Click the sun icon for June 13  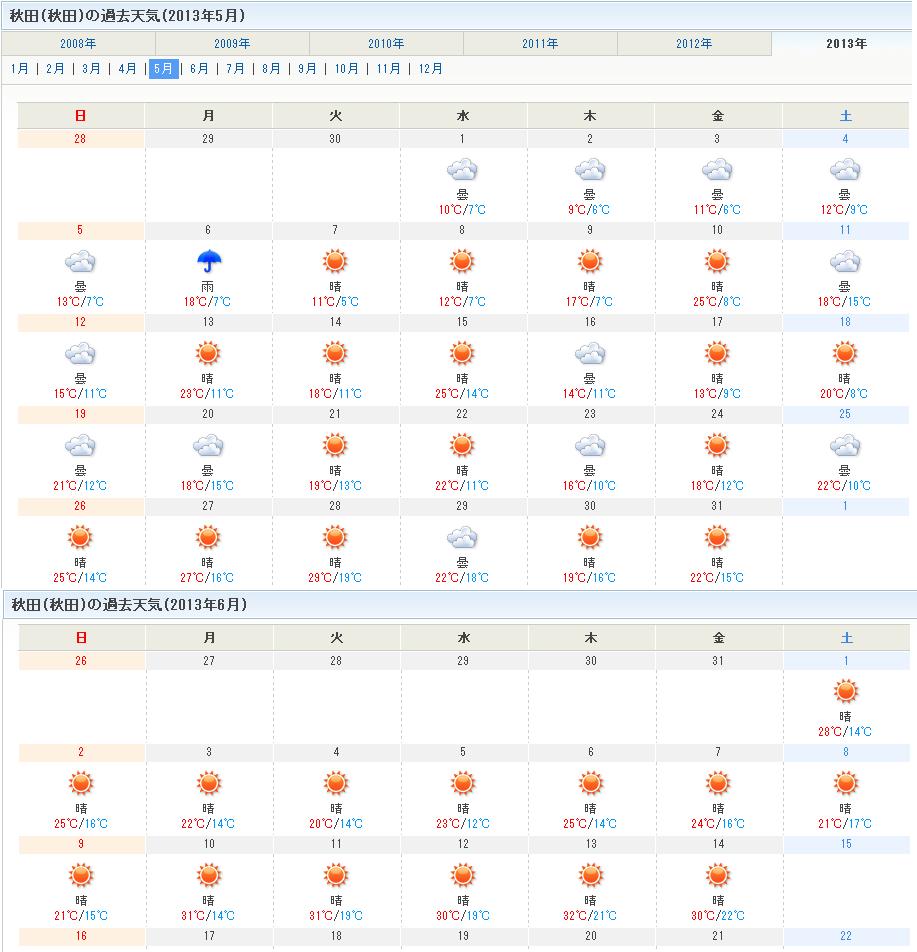(591, 876)
